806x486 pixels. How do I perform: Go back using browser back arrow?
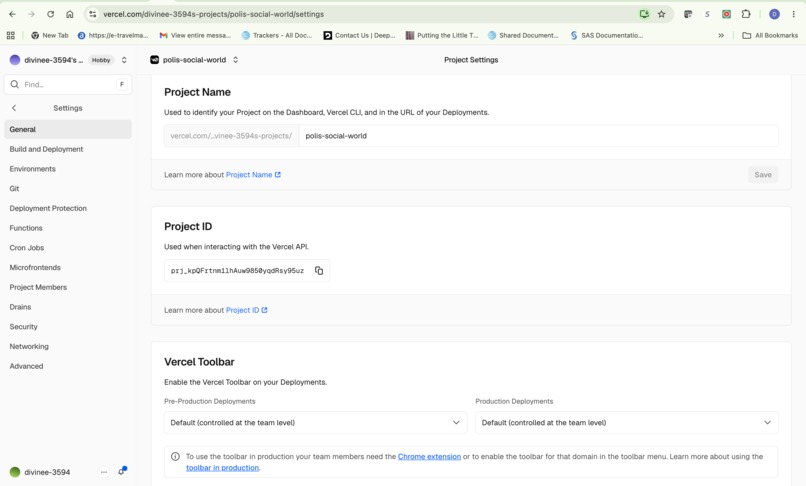click(x=12, y=14)
